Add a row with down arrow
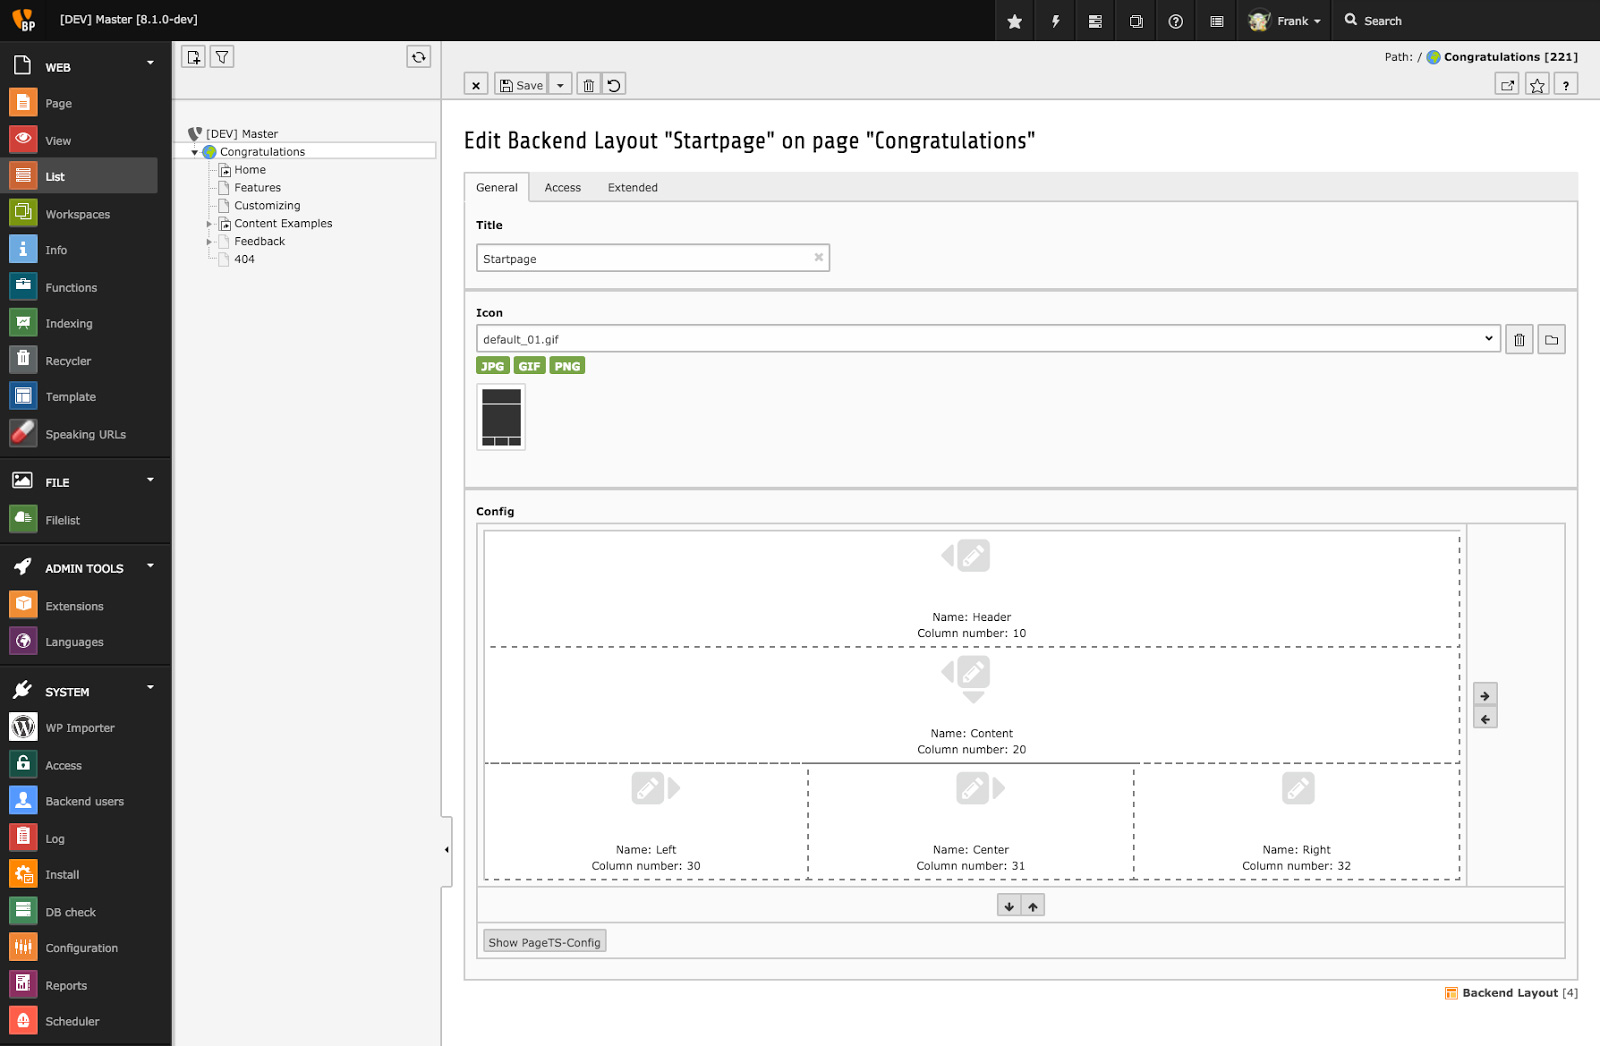This screenshot has height=1046, width=1600. 1009,906
